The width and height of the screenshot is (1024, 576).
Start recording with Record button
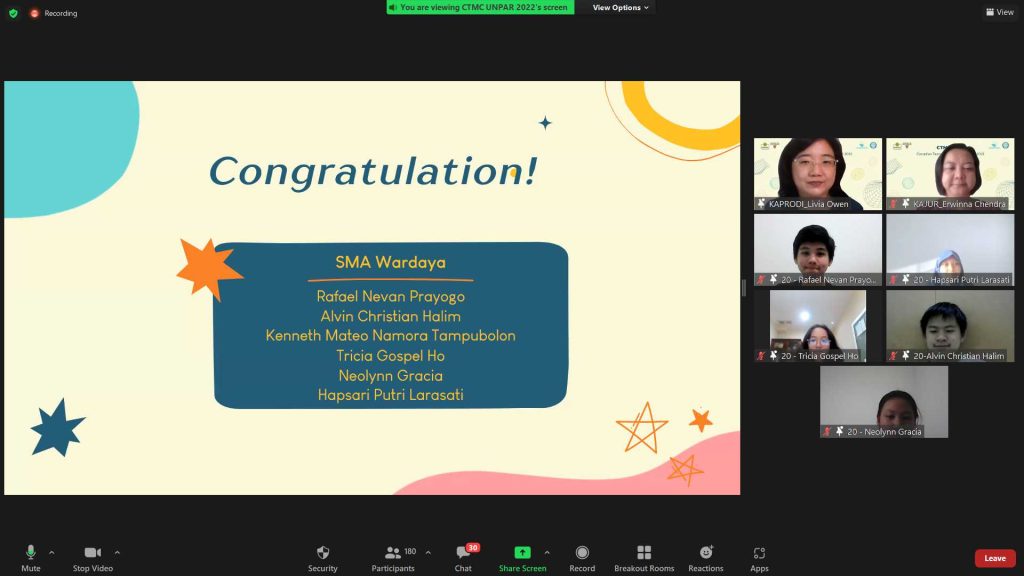pos(582,553)
